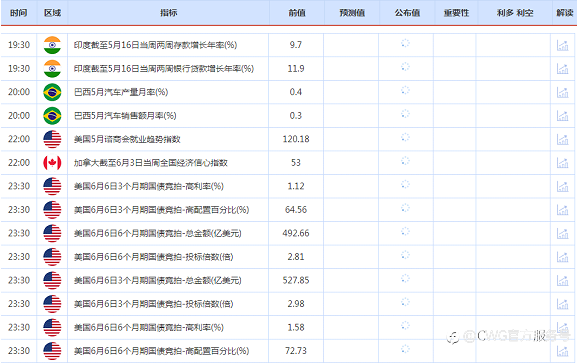Screen dimensions: 578x364
Task: Click India flag in bank loan growth row
Action: tap(52, 69)
